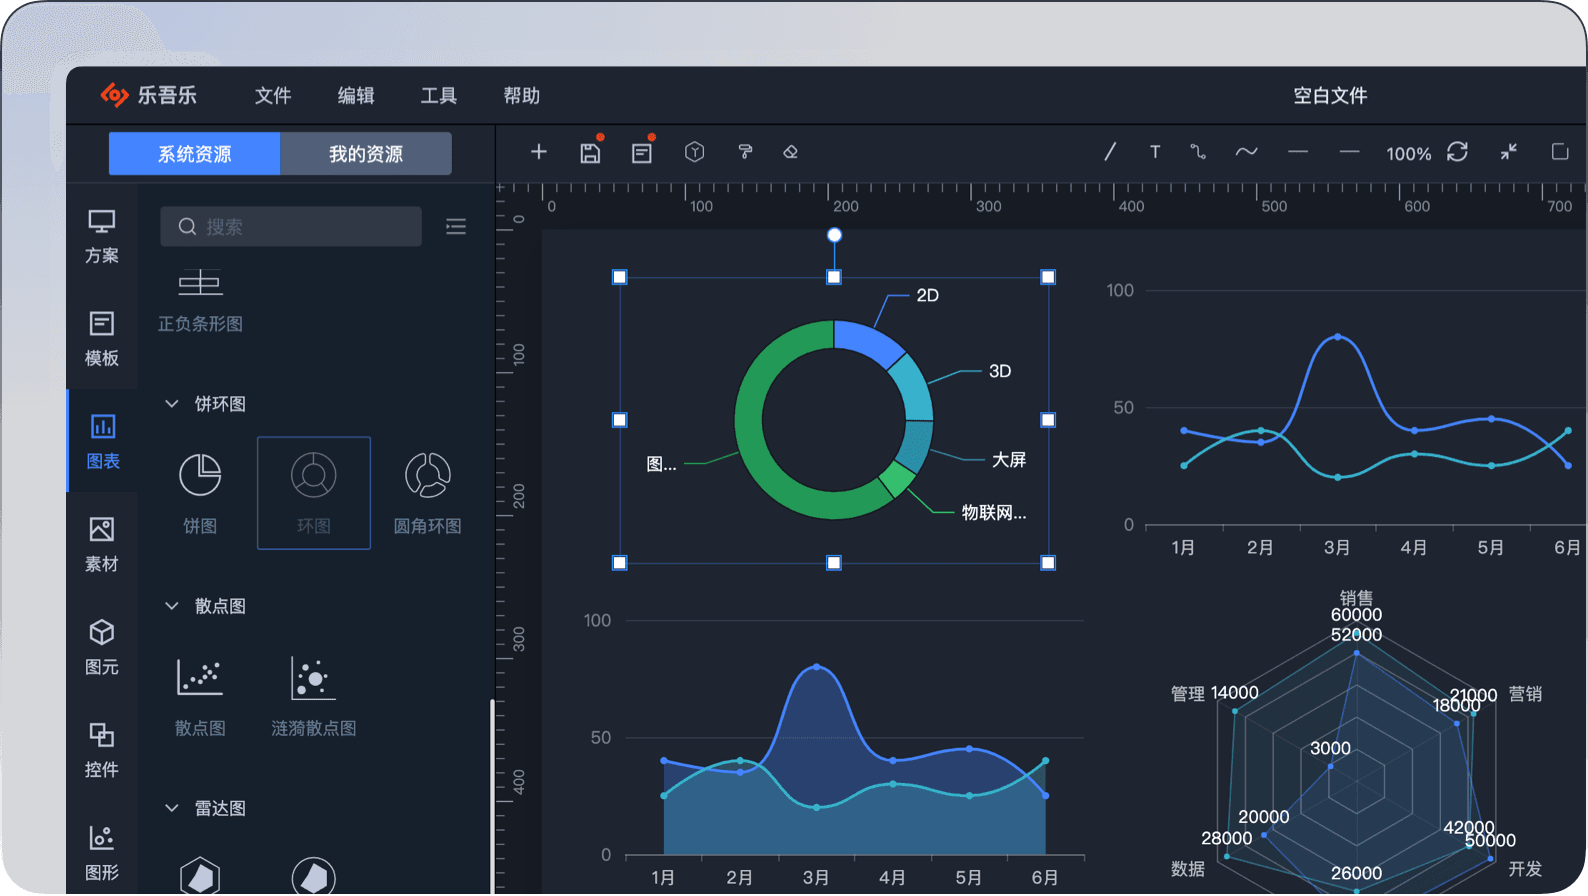
Task: Toggle the resource list view icon
Action: coord(456,227)
